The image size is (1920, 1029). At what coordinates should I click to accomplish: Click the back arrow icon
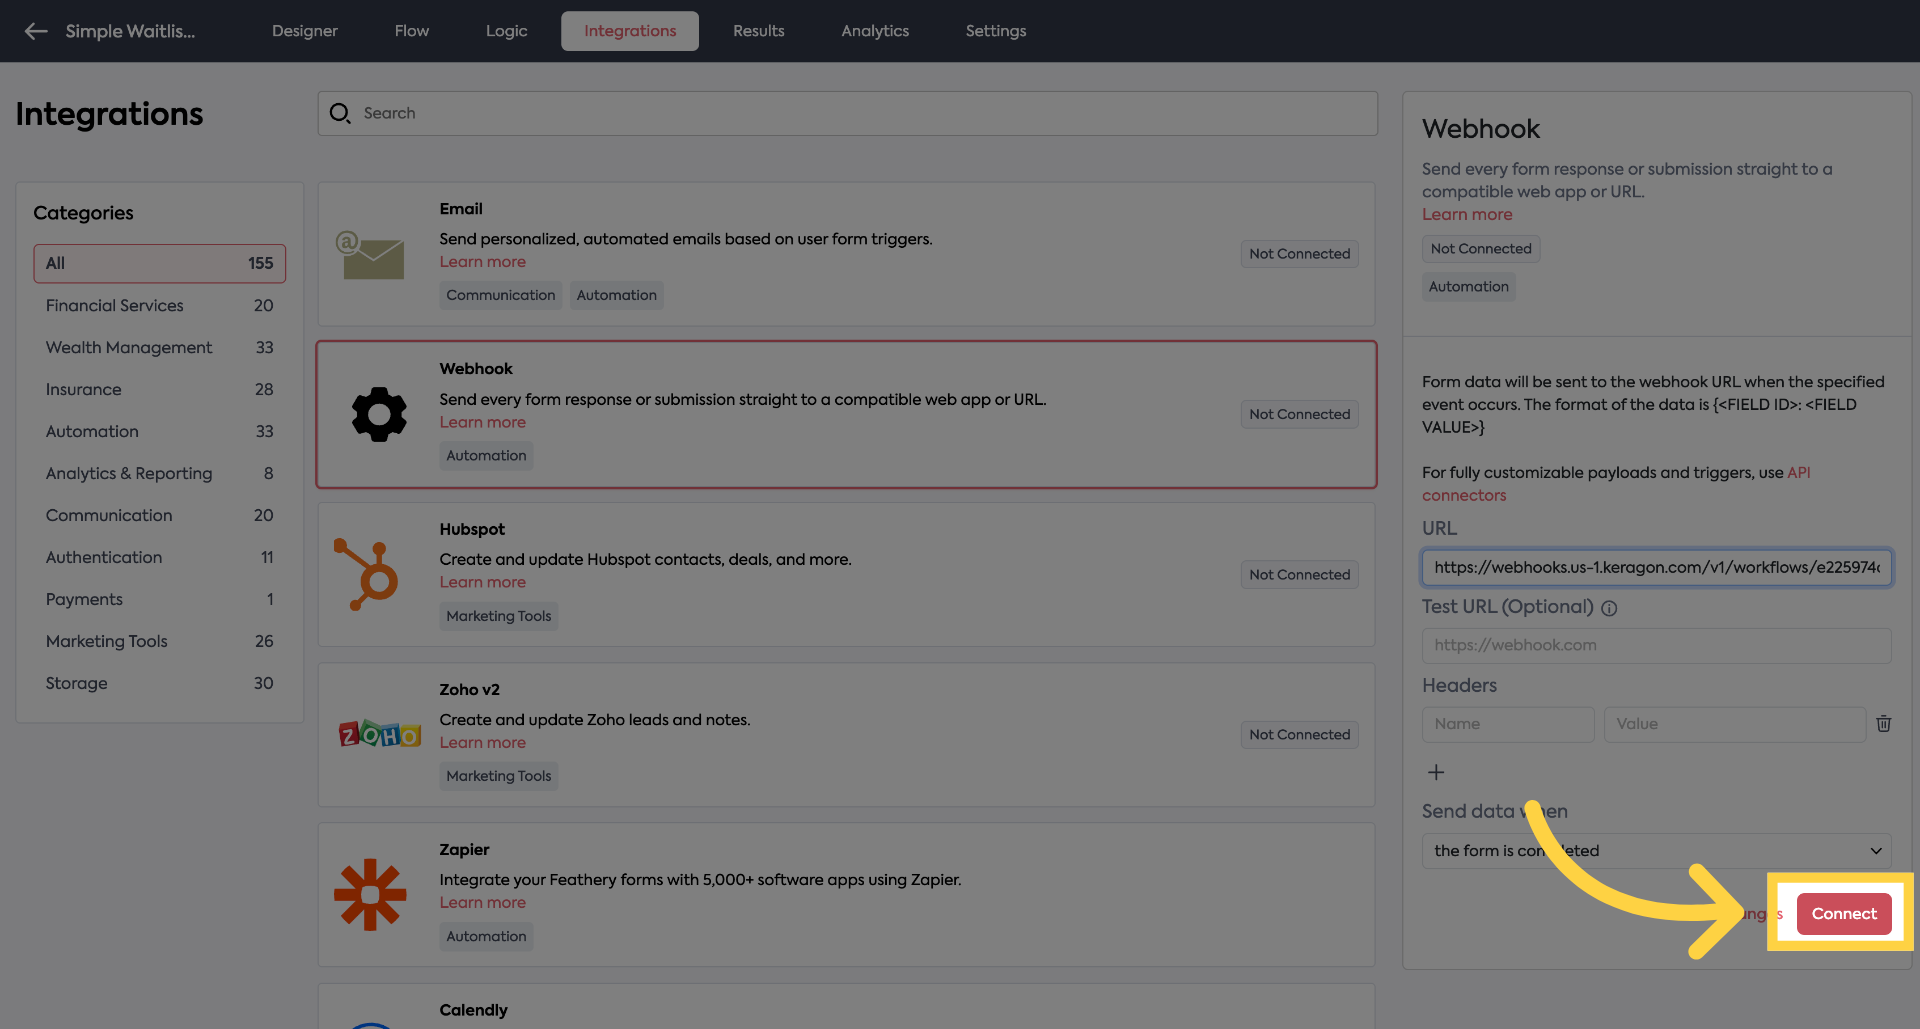36,31
